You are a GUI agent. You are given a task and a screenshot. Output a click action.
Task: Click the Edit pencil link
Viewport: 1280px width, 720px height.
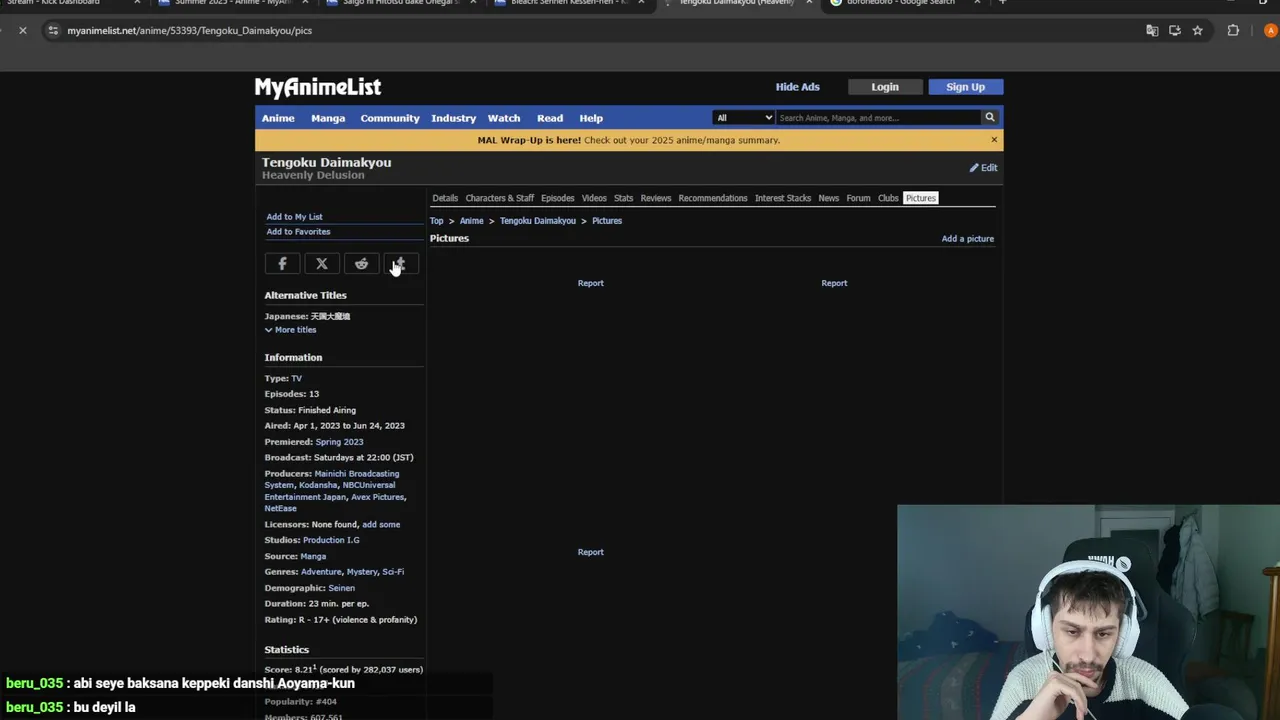click(983, 168)
